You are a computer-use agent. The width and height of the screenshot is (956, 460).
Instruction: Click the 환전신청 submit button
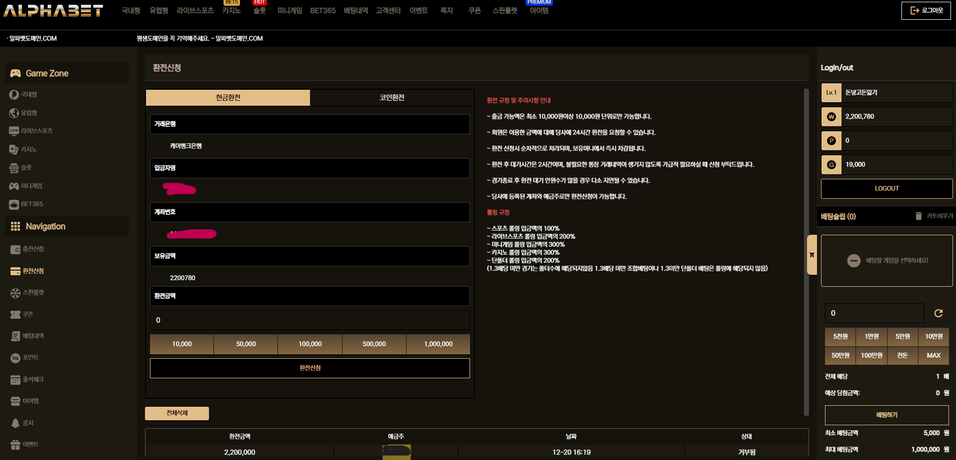point(309,368)
